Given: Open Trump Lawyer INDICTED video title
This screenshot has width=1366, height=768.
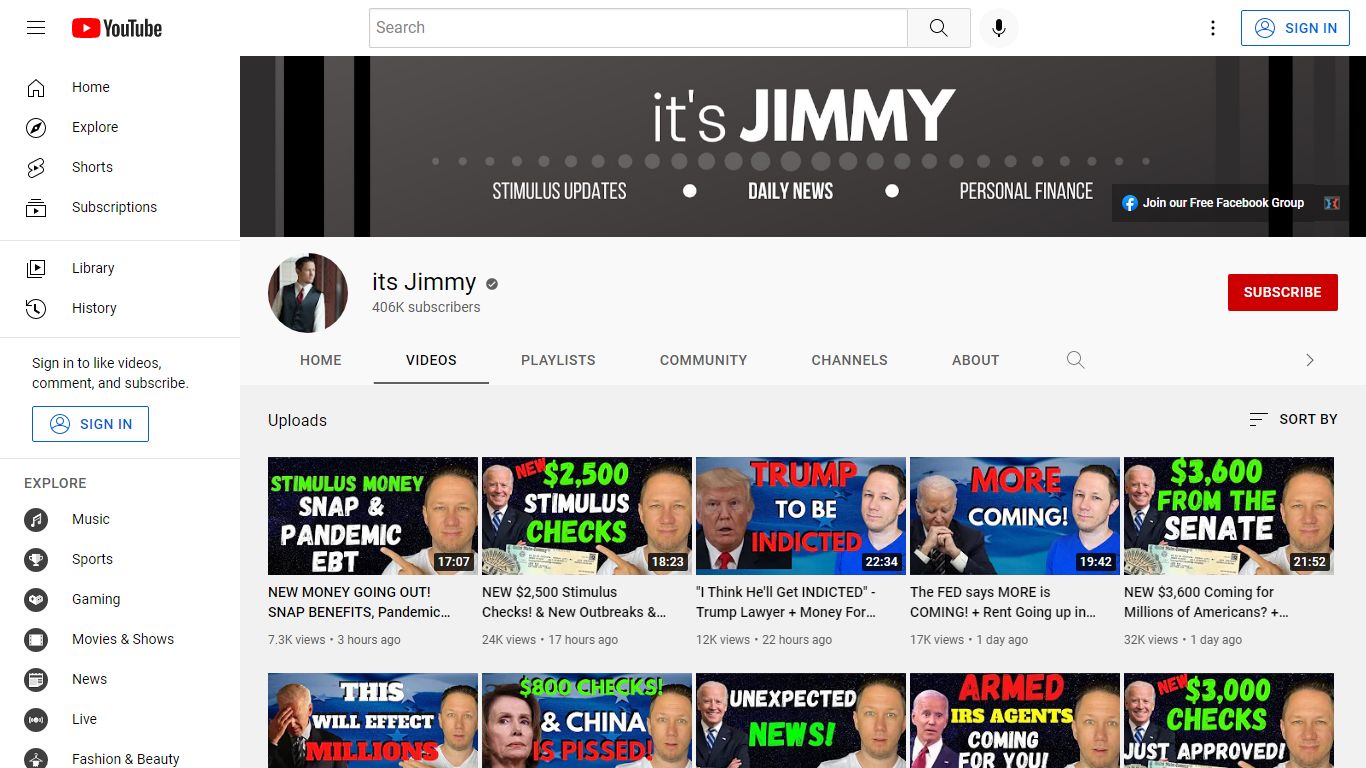Looking at the screenshot, I should pyautogui.click(x=786, y=602).
